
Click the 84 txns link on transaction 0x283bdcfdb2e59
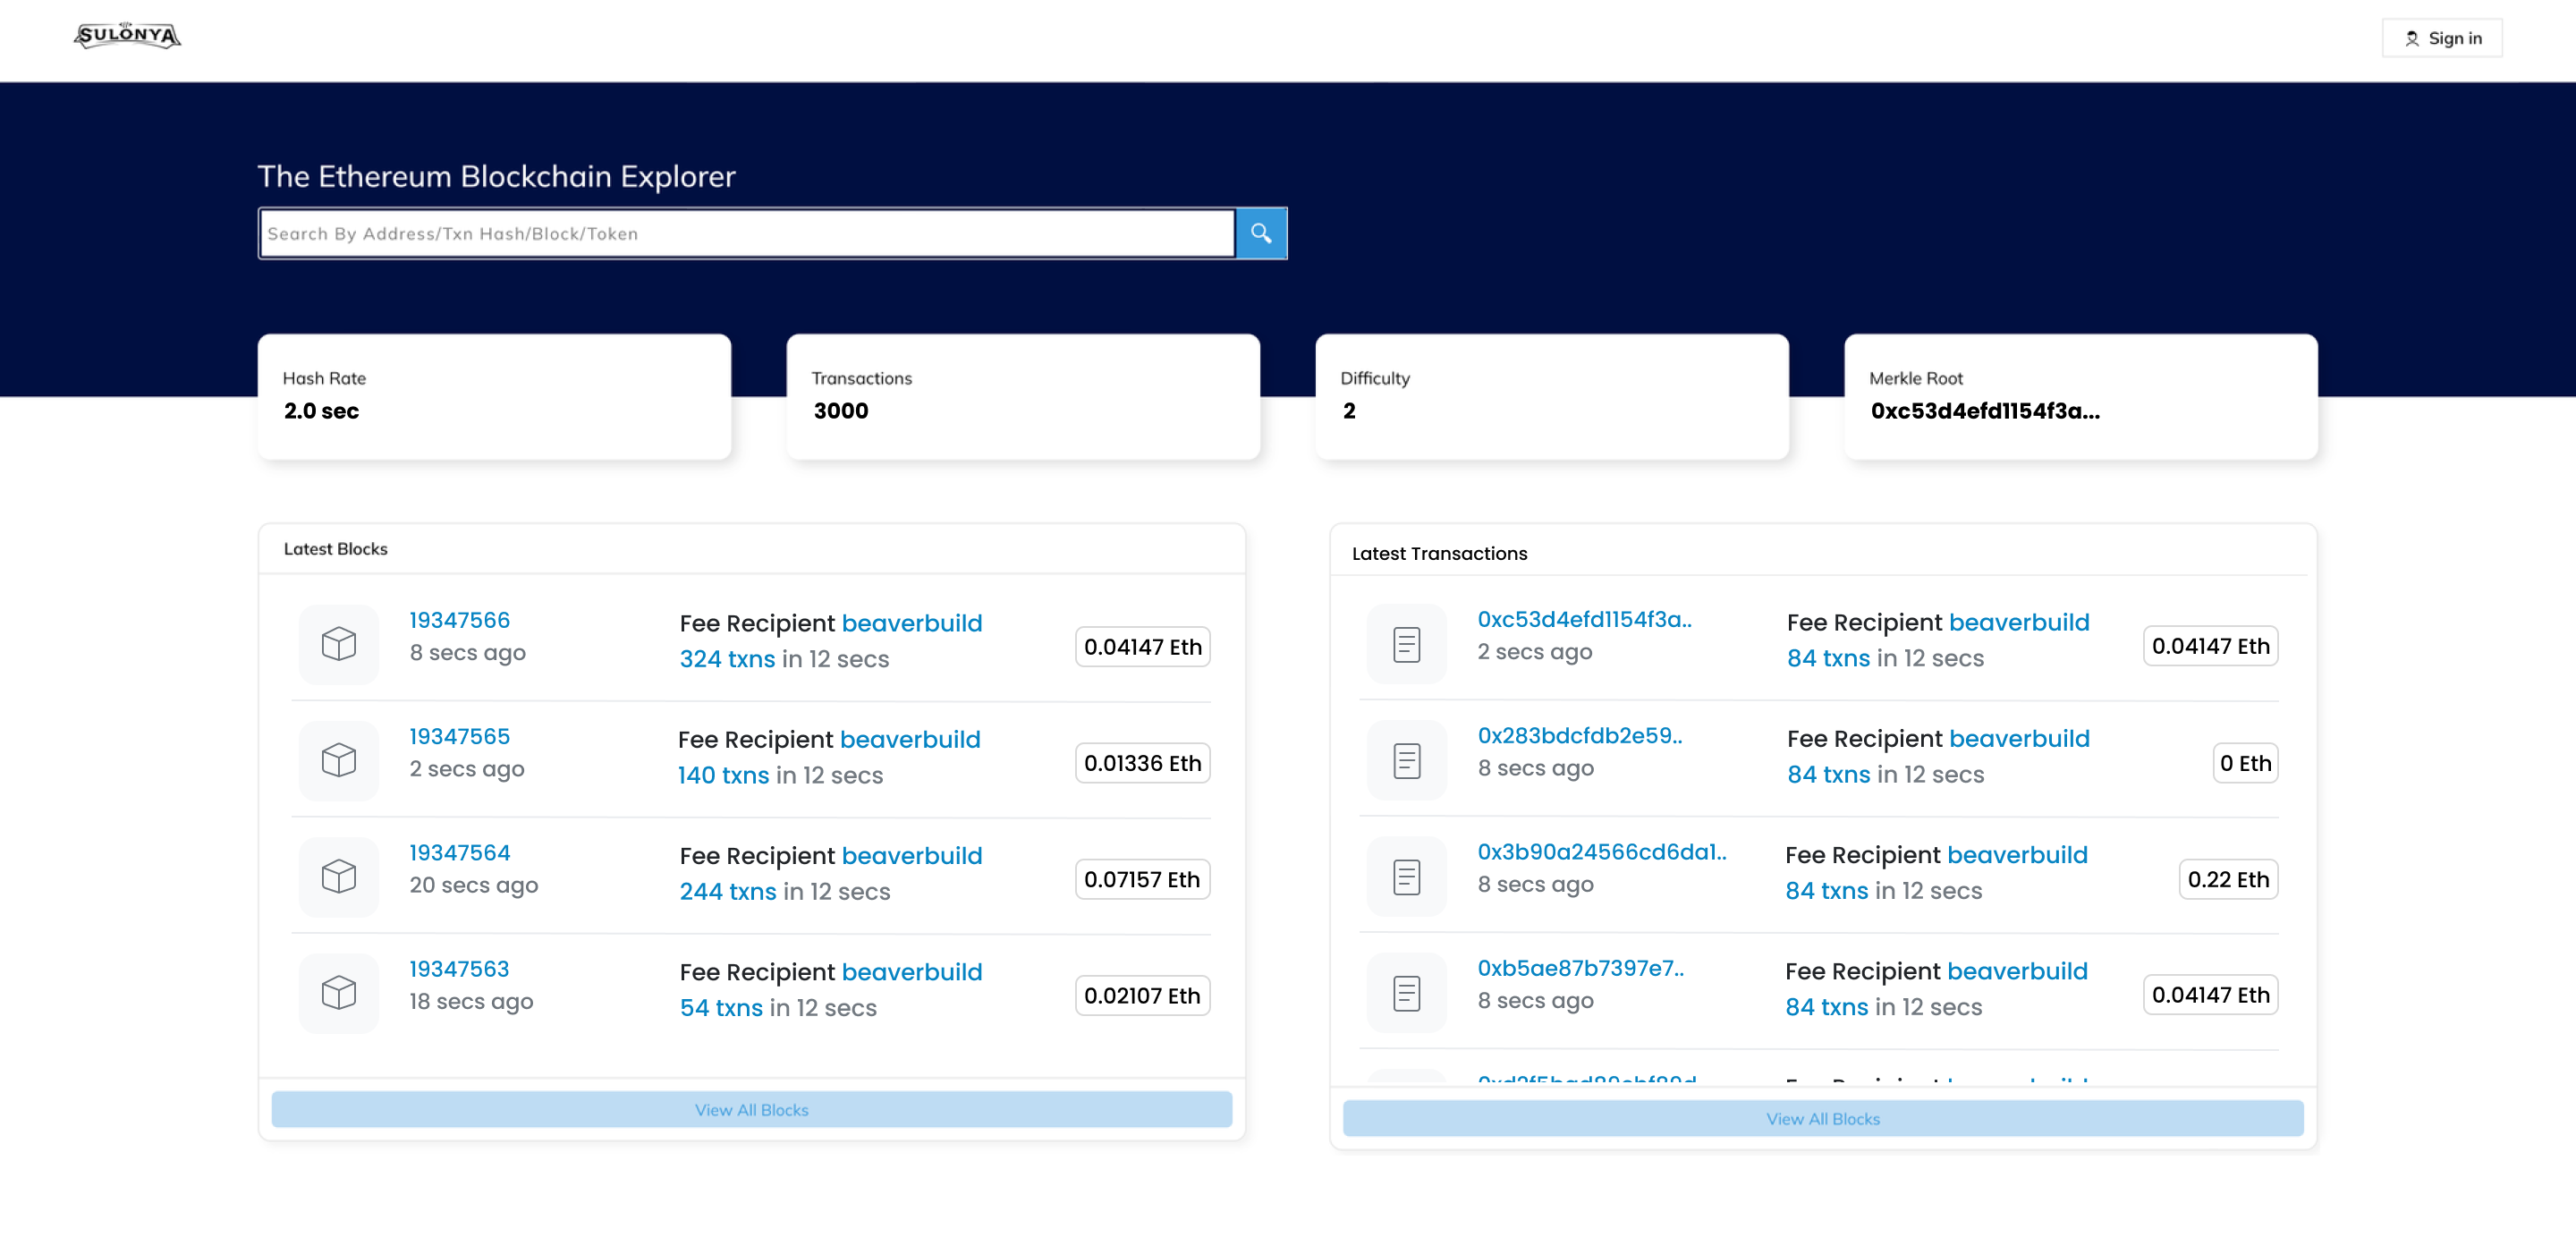[1828, 774]
